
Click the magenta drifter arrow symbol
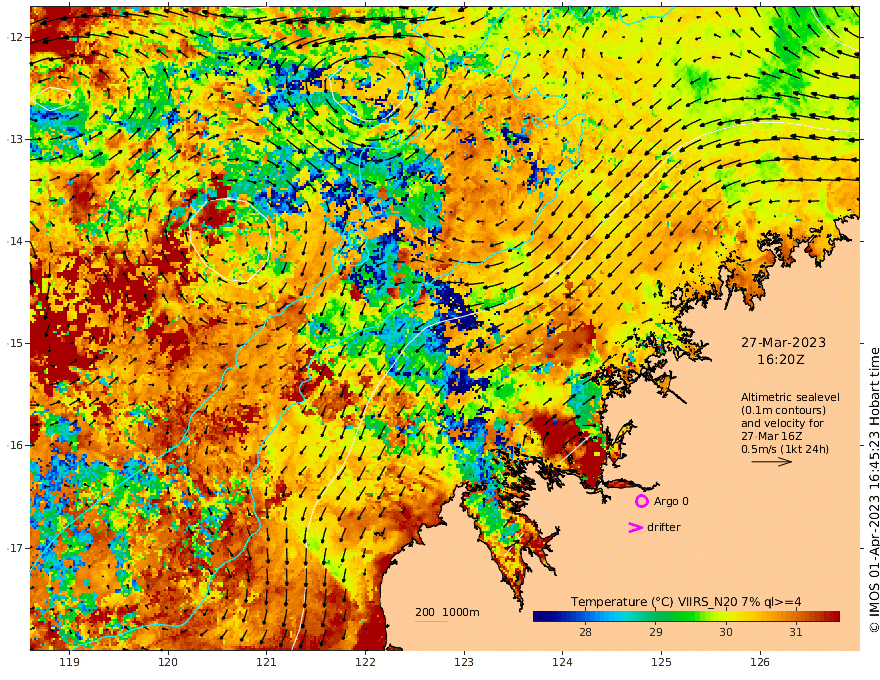tap(635, 527)
